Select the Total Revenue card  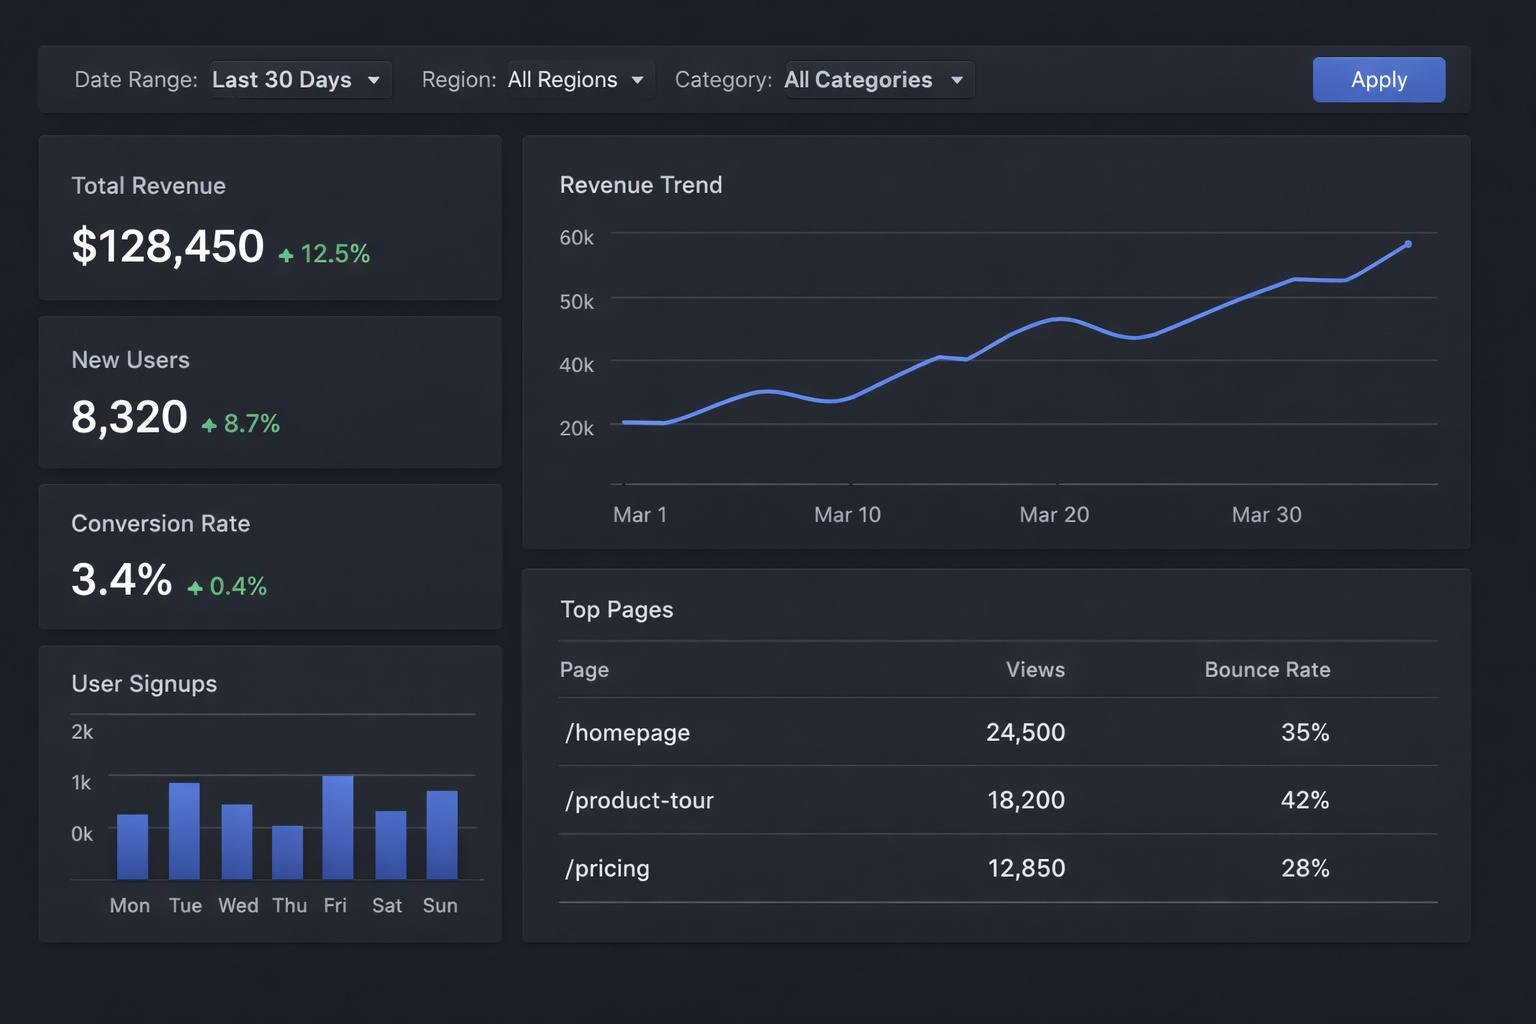[269, 218]
